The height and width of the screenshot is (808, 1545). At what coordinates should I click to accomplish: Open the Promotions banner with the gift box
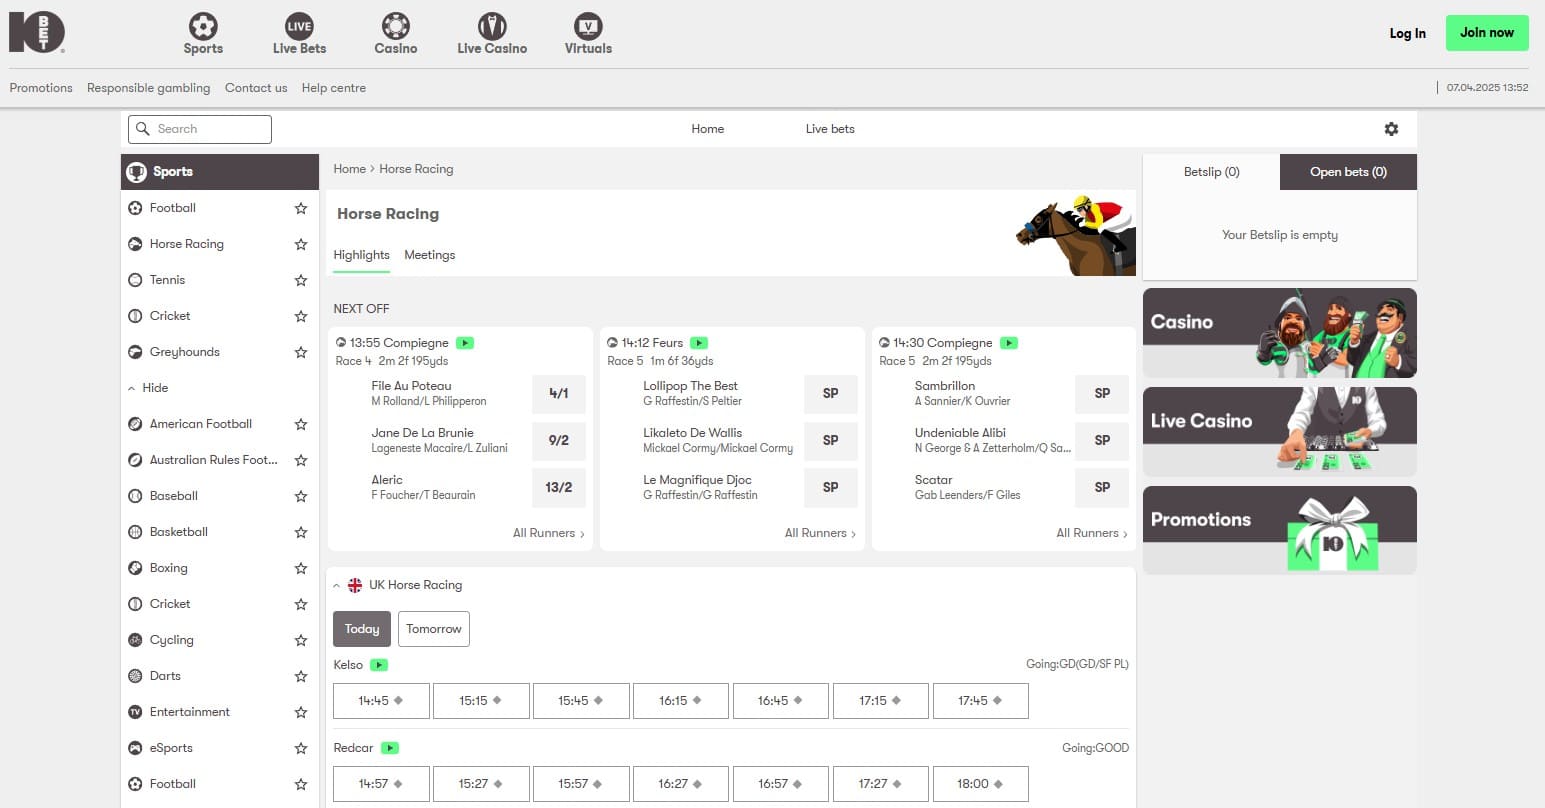1280,530
